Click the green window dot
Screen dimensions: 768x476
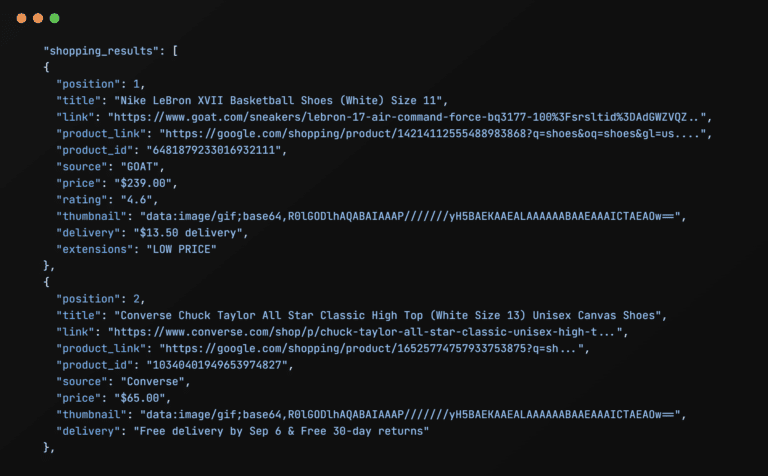[x=54, y=18]
